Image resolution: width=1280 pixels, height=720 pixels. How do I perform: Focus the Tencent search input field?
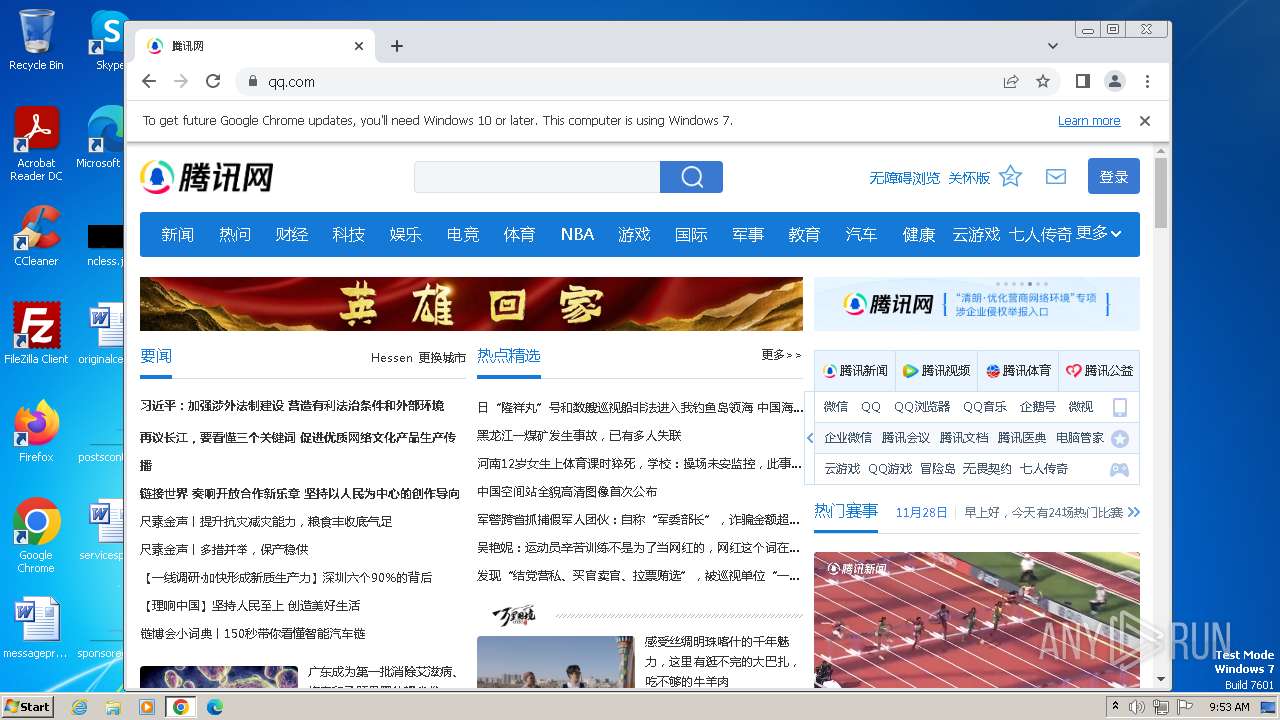coord(537,177)
